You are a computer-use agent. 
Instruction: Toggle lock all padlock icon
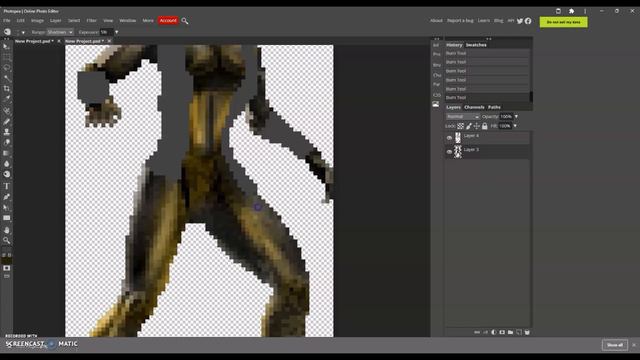coord(484,126)
